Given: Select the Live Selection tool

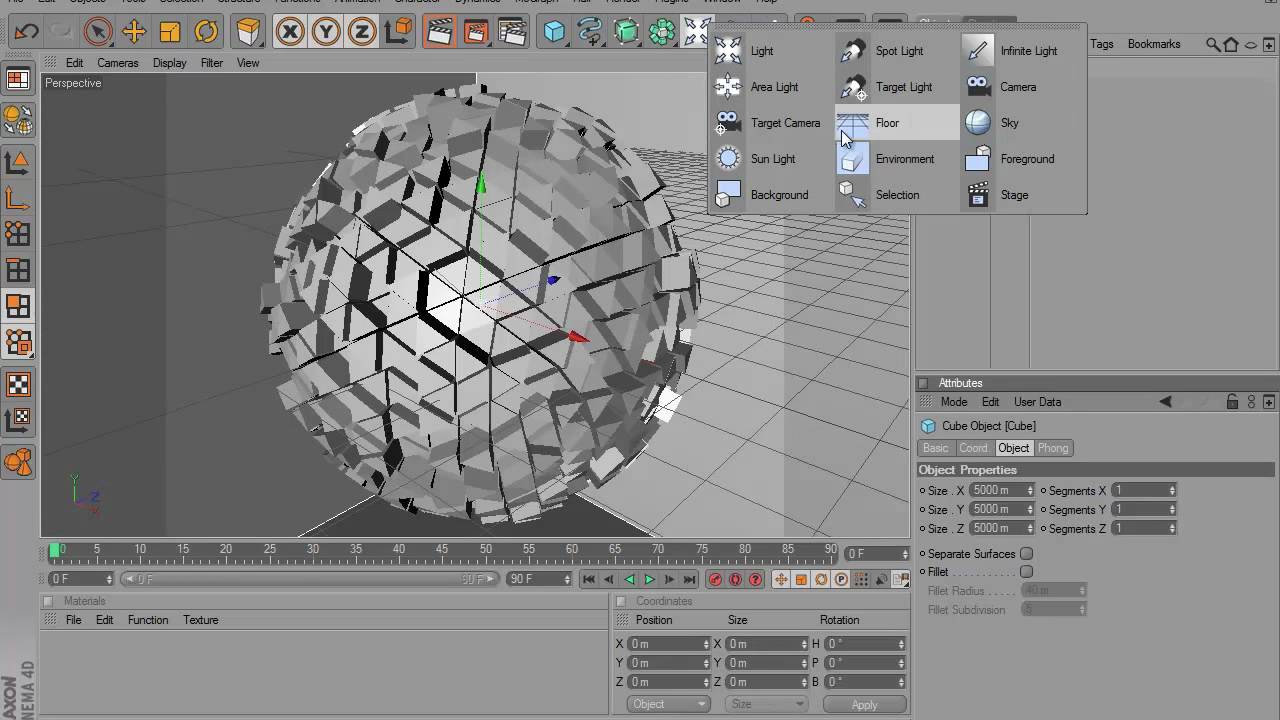Looking at the screenshot, I should (x=98, y=32).
